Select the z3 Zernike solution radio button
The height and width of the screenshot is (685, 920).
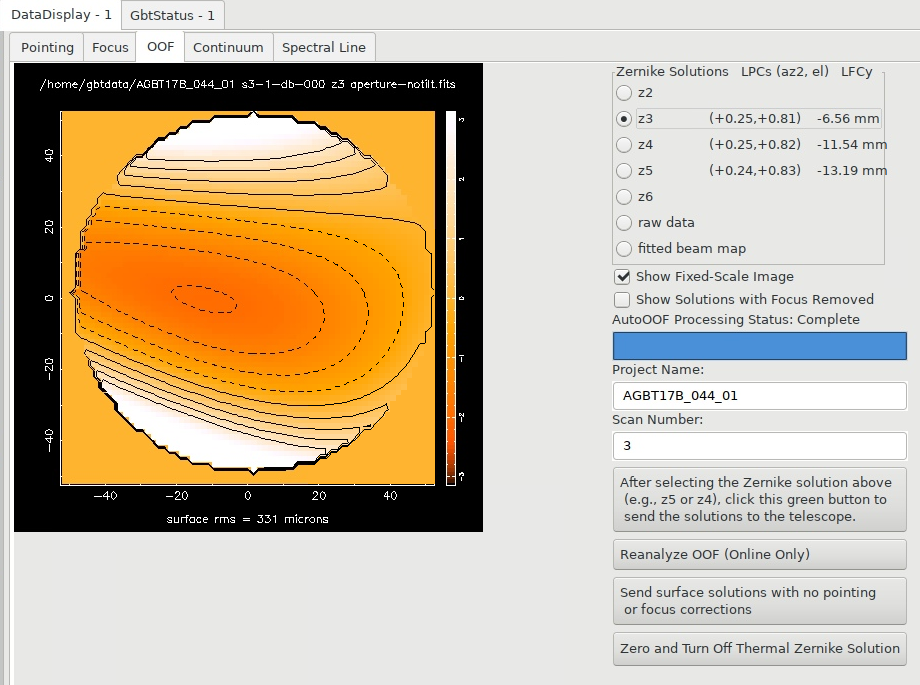(624, 119)
